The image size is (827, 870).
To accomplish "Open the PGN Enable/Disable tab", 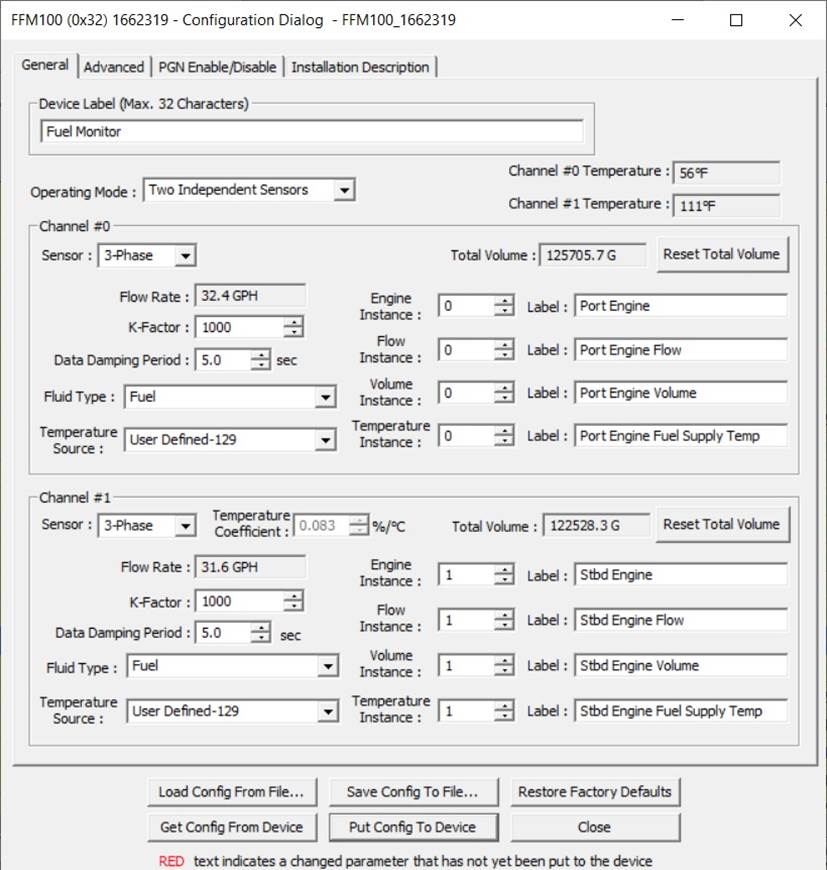I will click(x=218, y=67).
